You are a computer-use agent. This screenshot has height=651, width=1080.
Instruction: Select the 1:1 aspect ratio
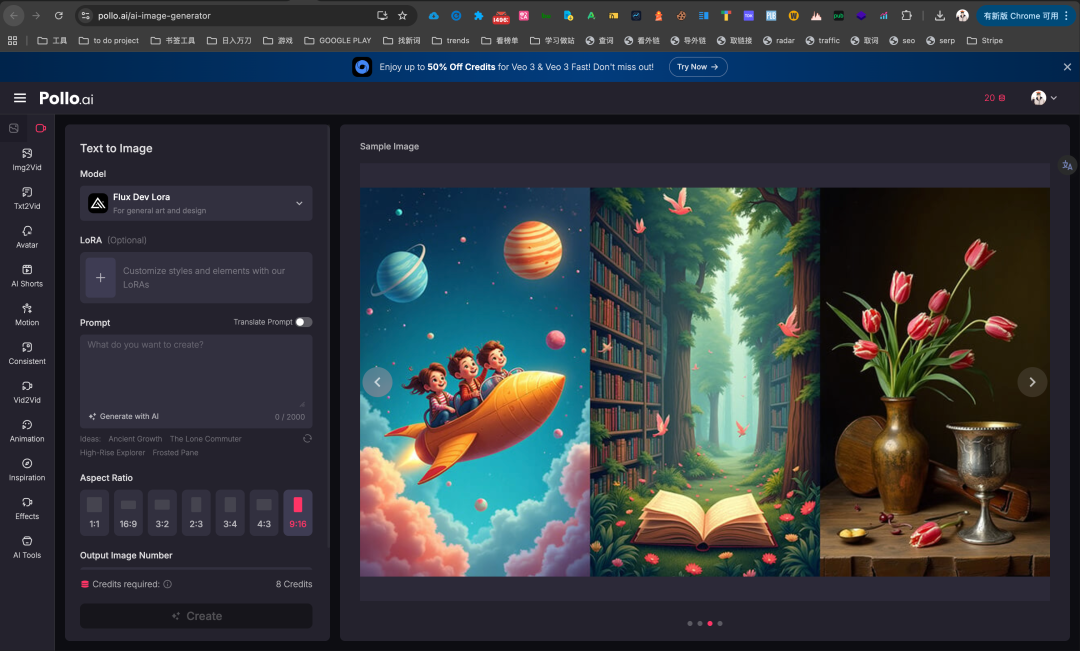(x=94, y=513)
